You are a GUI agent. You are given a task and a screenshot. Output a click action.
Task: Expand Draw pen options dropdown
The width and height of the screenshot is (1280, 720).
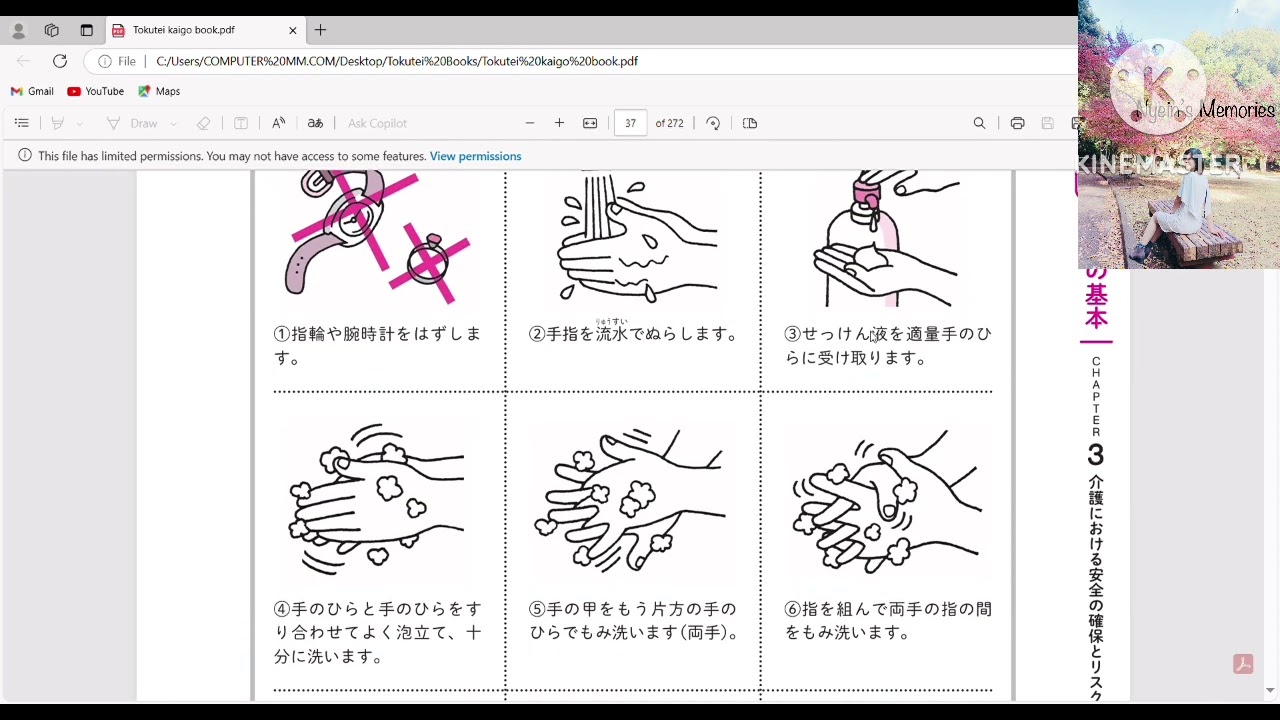174,123
